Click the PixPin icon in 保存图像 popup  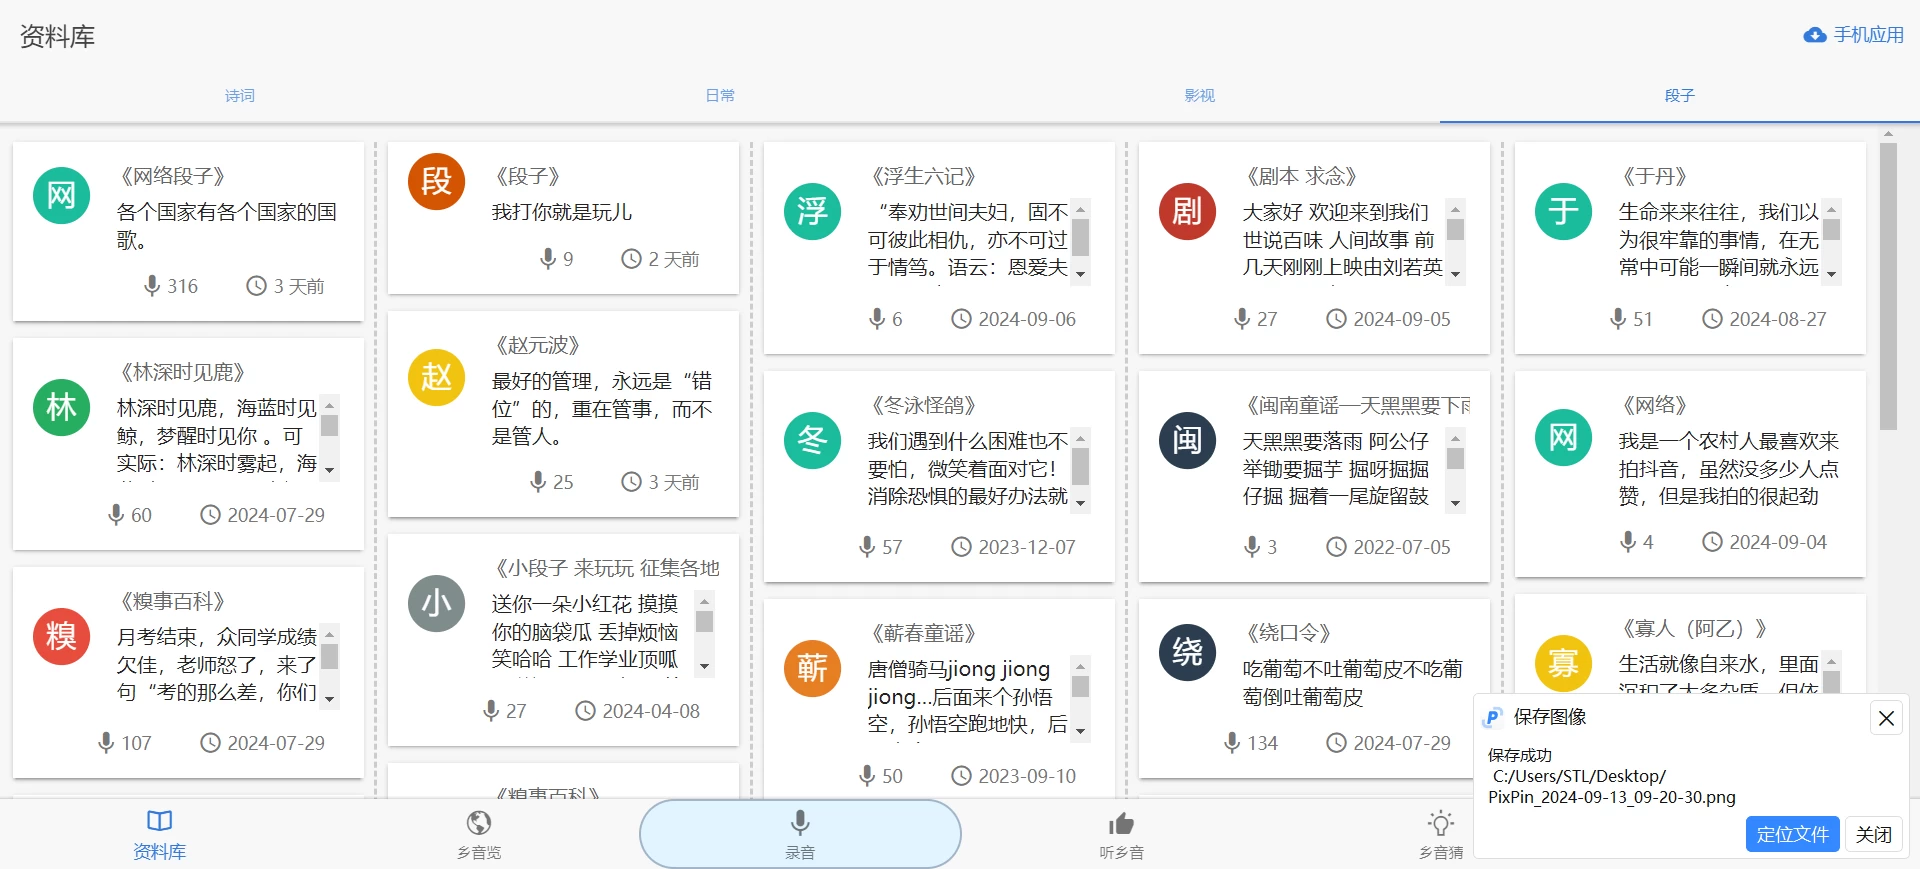[1493, 717]
